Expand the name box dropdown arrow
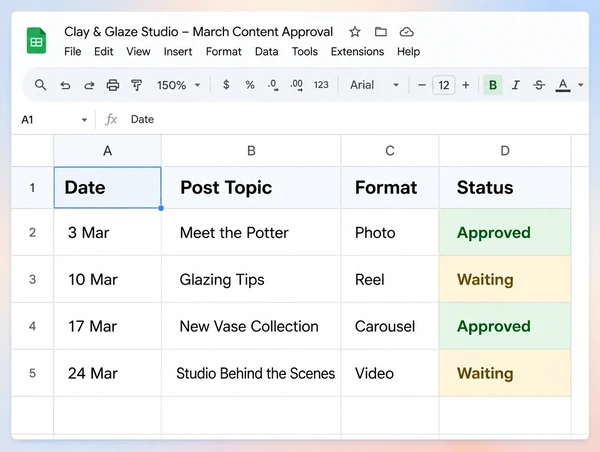 (84, 120)
